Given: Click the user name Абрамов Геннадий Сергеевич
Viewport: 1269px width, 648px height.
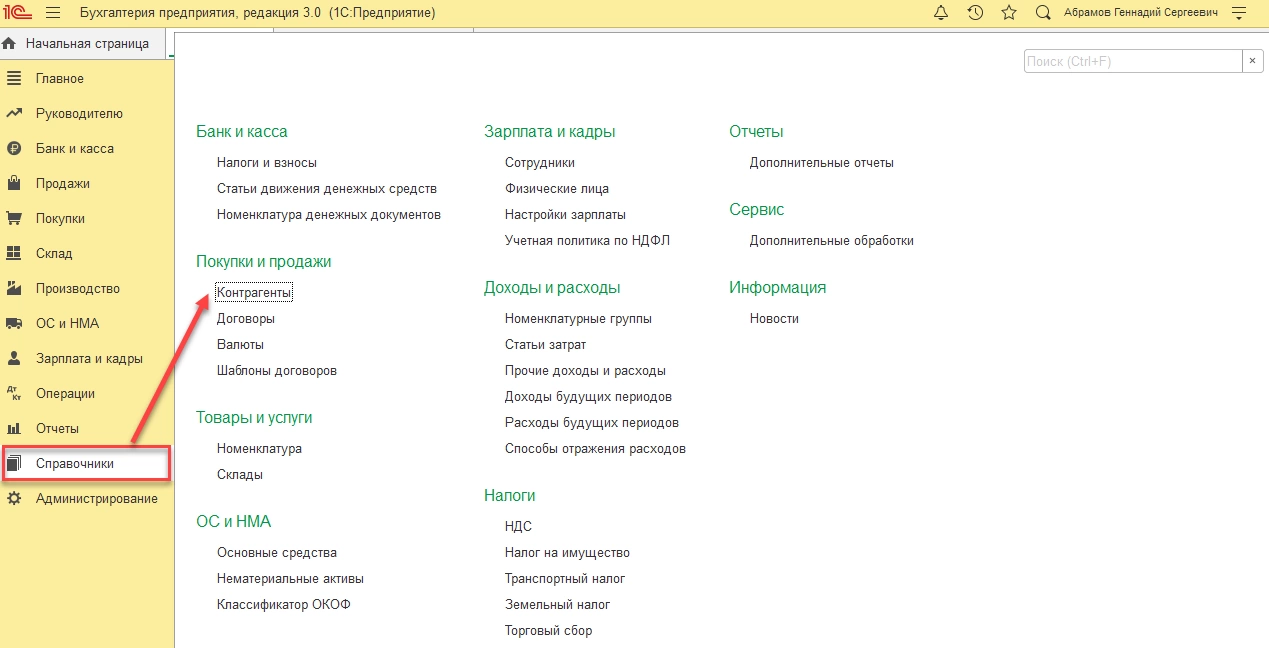Looking at the screenshot, I should click(x=1141, y=13).
